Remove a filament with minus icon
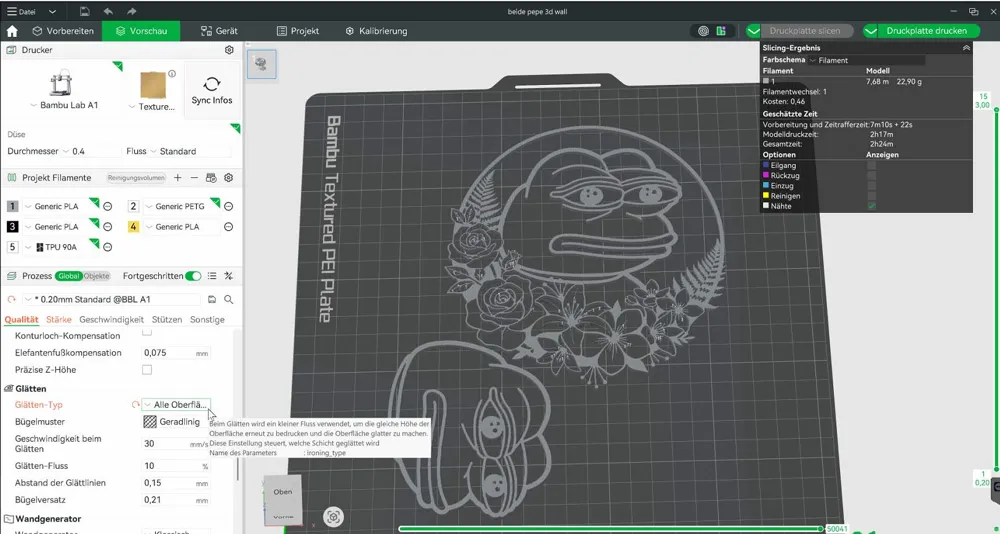 [194, 178]
